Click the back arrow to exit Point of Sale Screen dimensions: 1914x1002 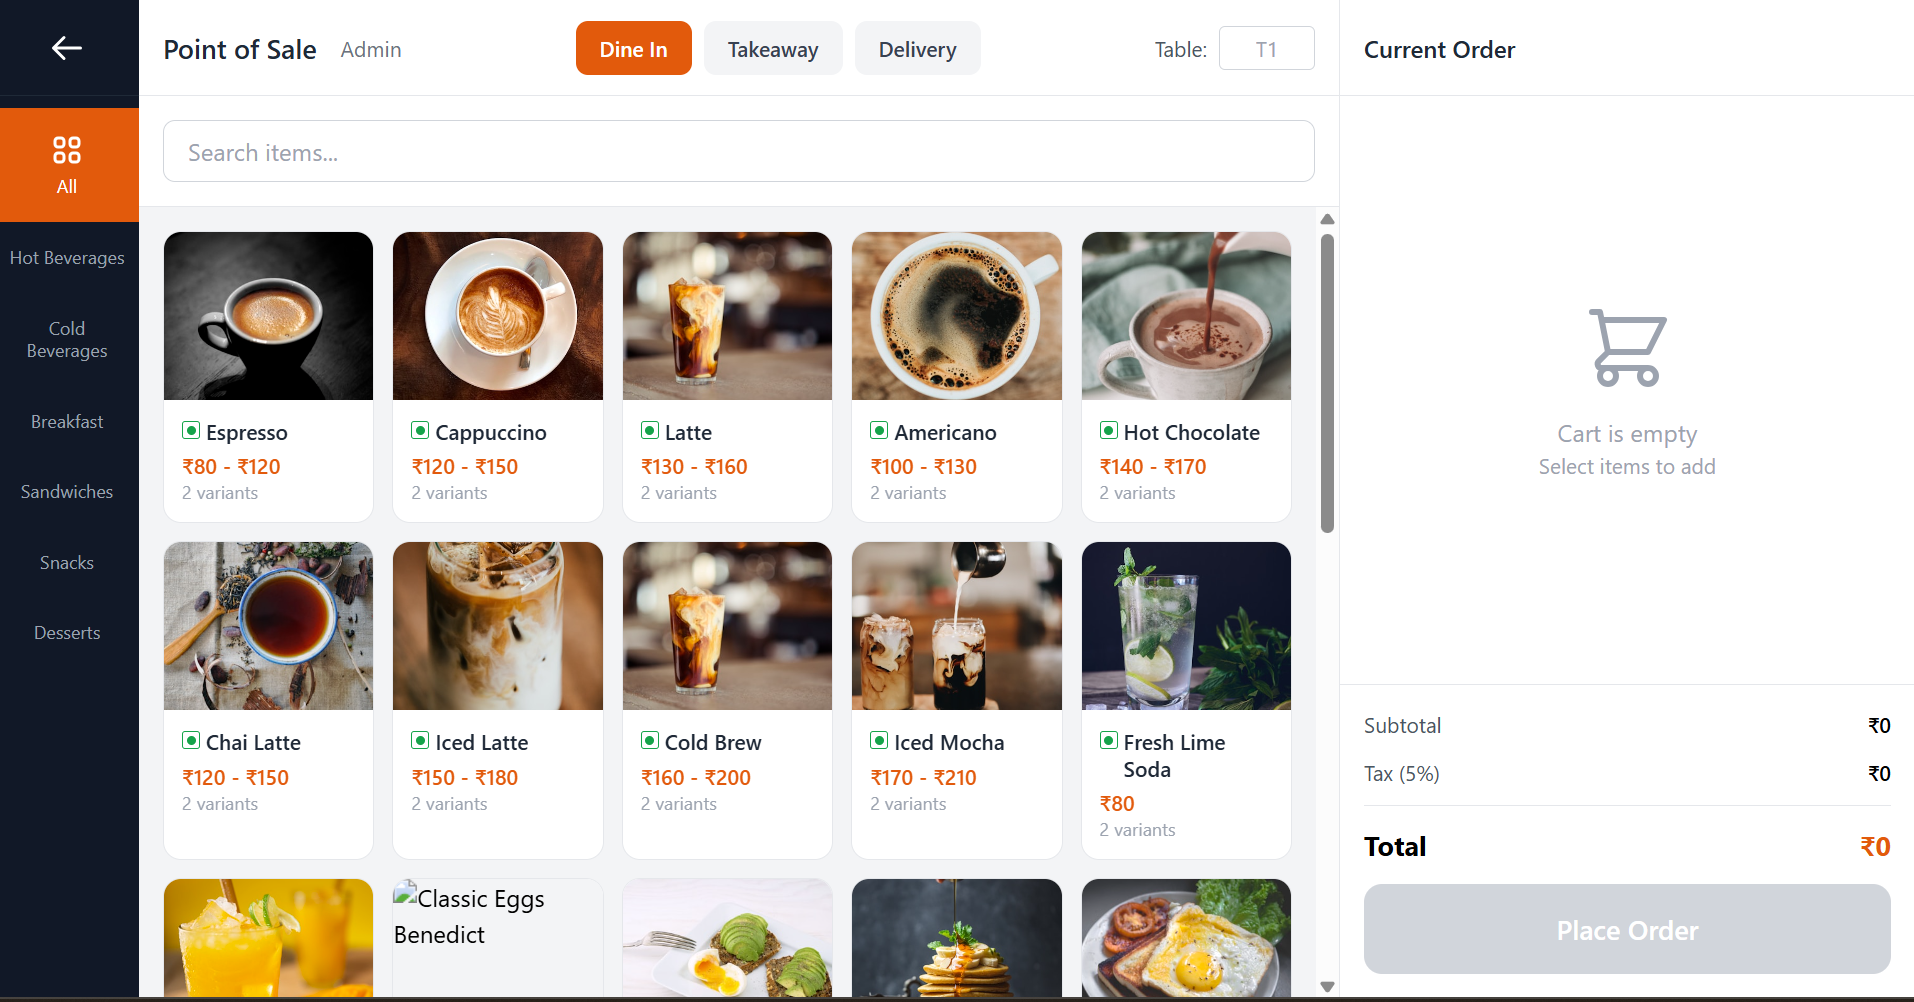point(67,47)
